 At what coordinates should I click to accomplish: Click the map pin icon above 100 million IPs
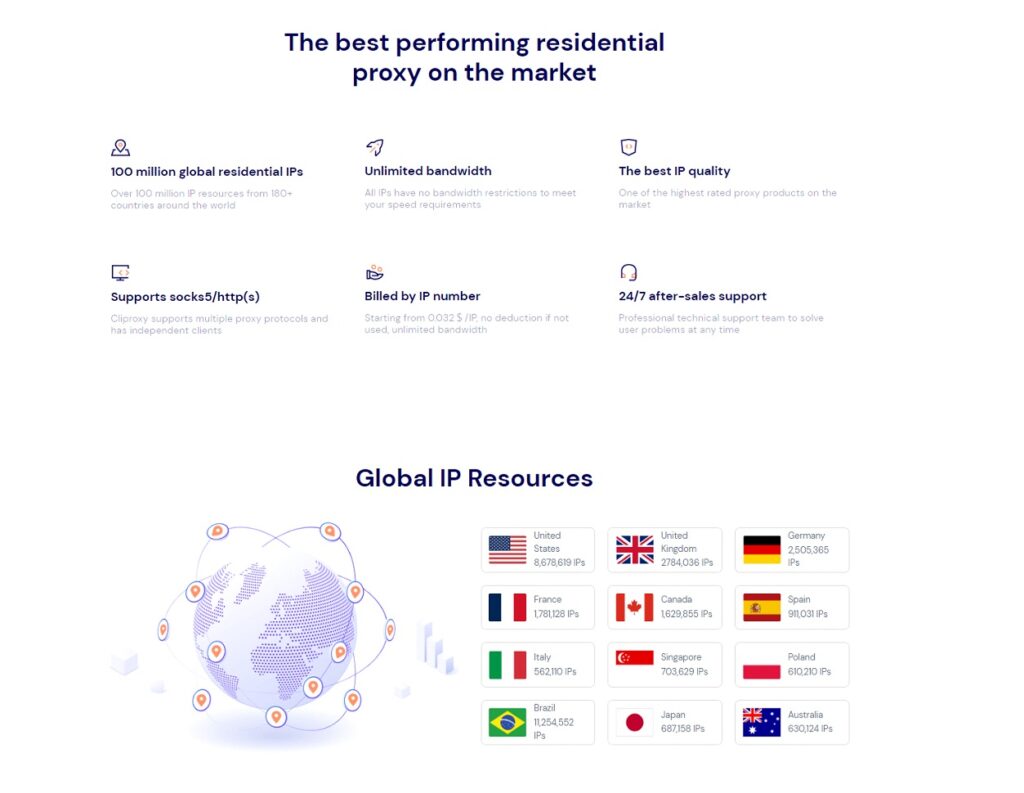[x=120, y=147]
